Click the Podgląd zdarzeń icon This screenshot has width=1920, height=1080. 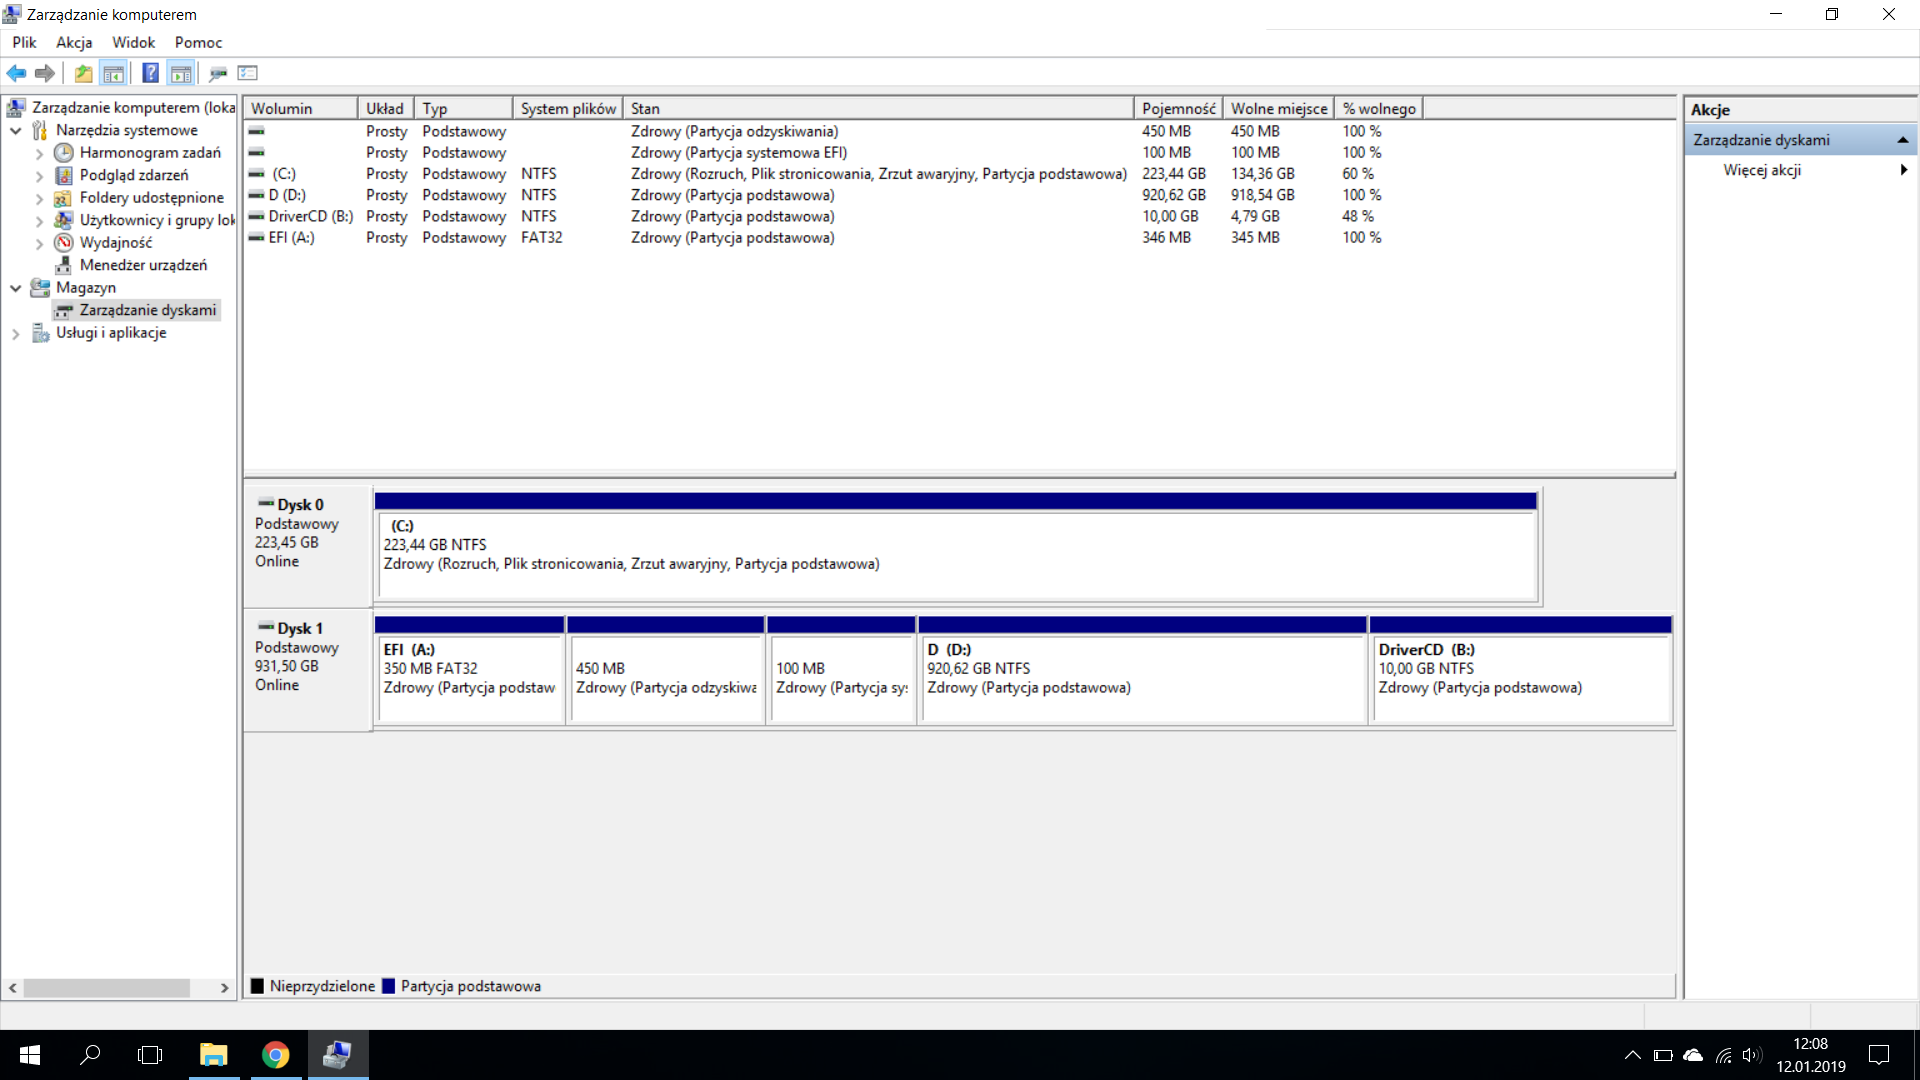pos(63,175)
